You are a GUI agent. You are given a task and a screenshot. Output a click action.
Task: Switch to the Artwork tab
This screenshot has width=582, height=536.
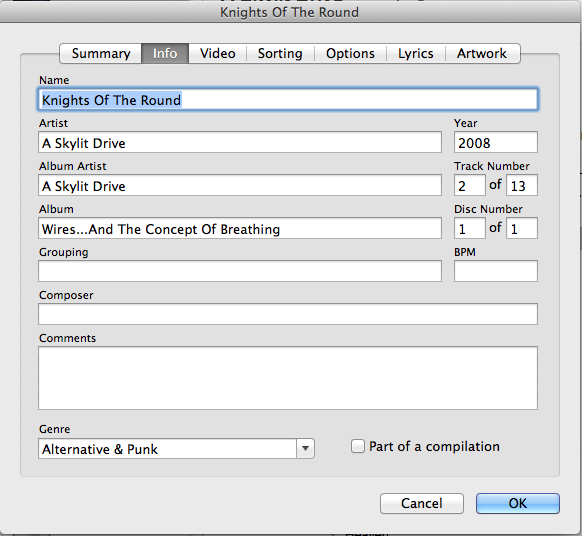[x=482, y=53]
